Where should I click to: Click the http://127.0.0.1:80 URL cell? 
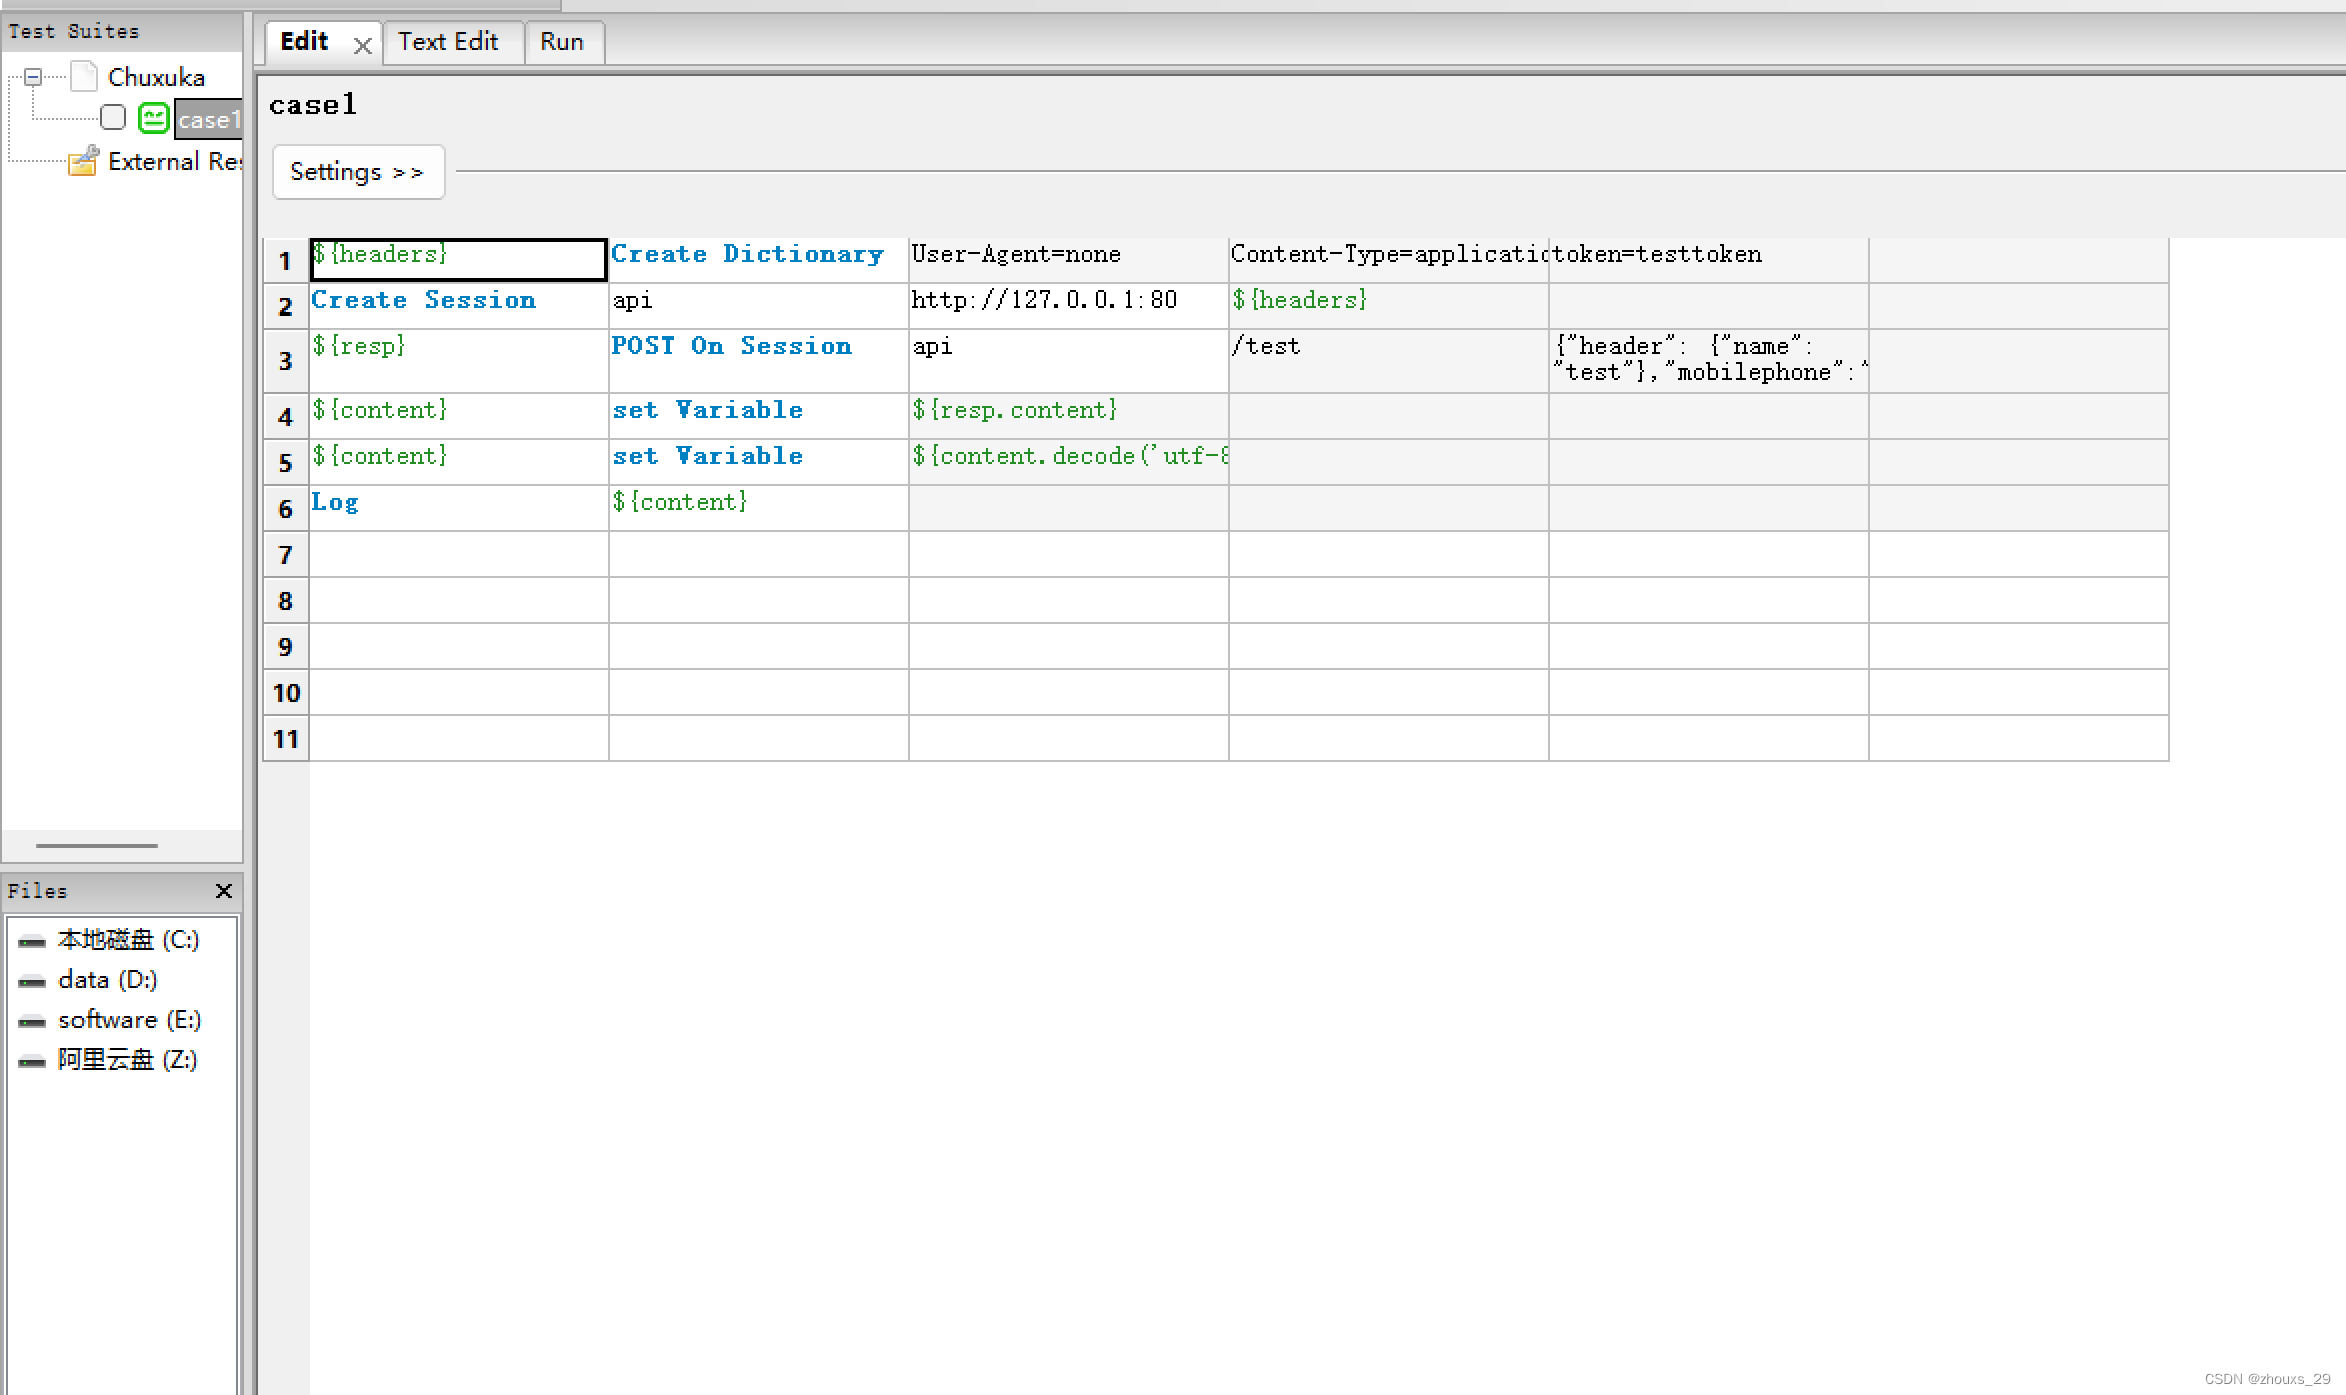point(1044,301)
